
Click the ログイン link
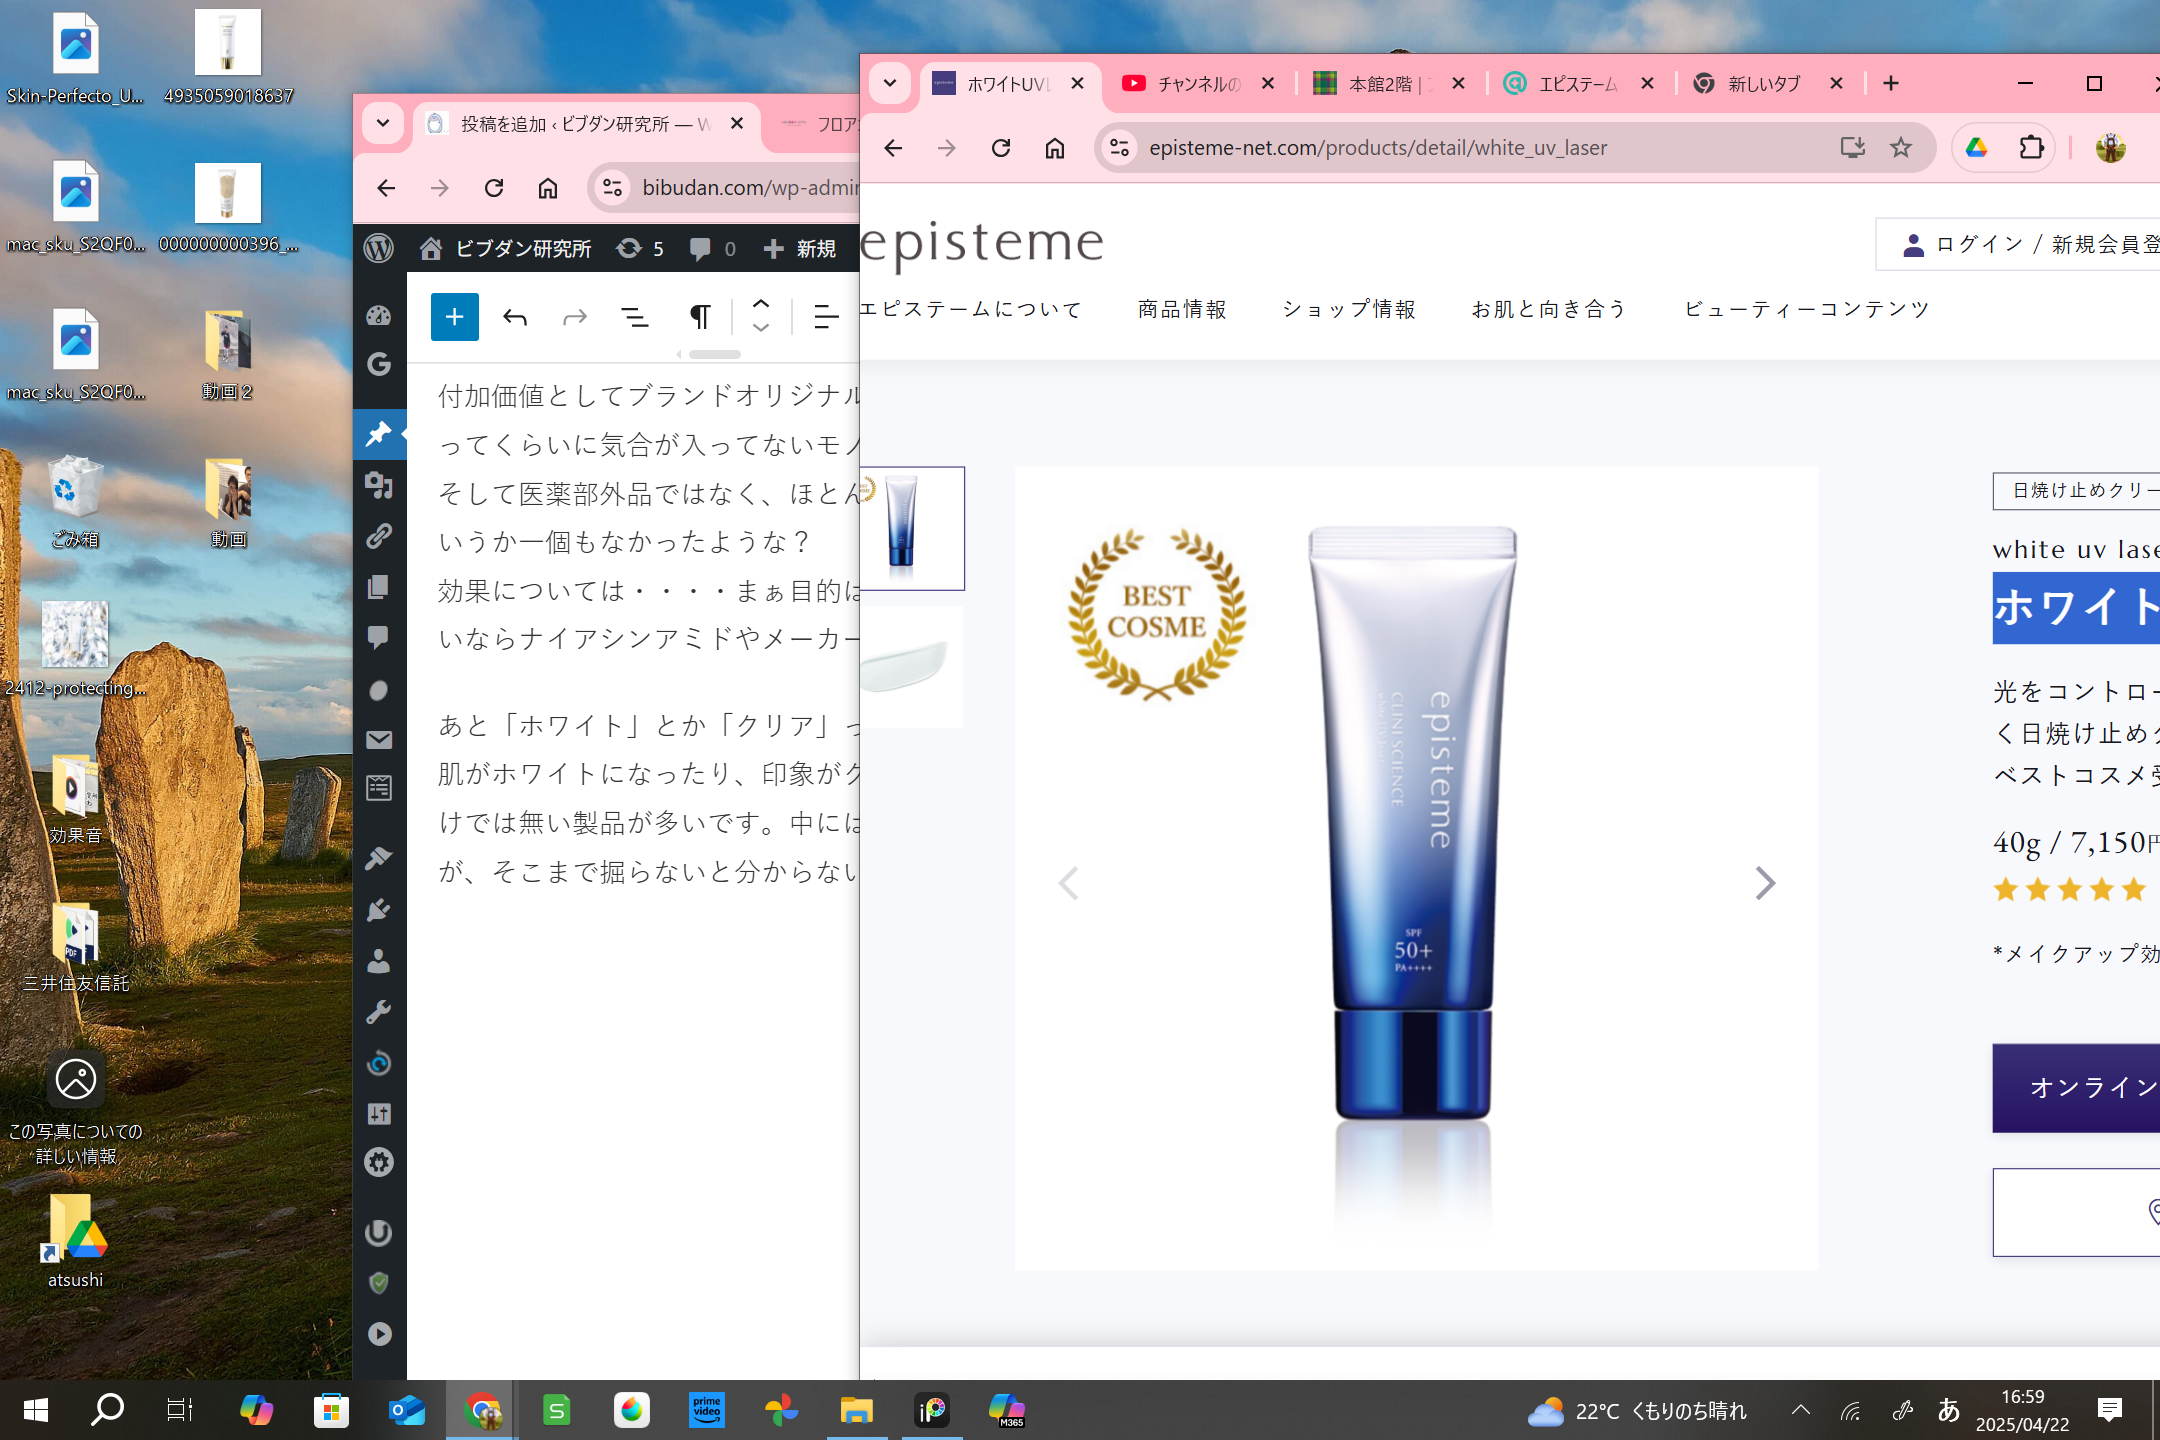(x=1979, y=244)
